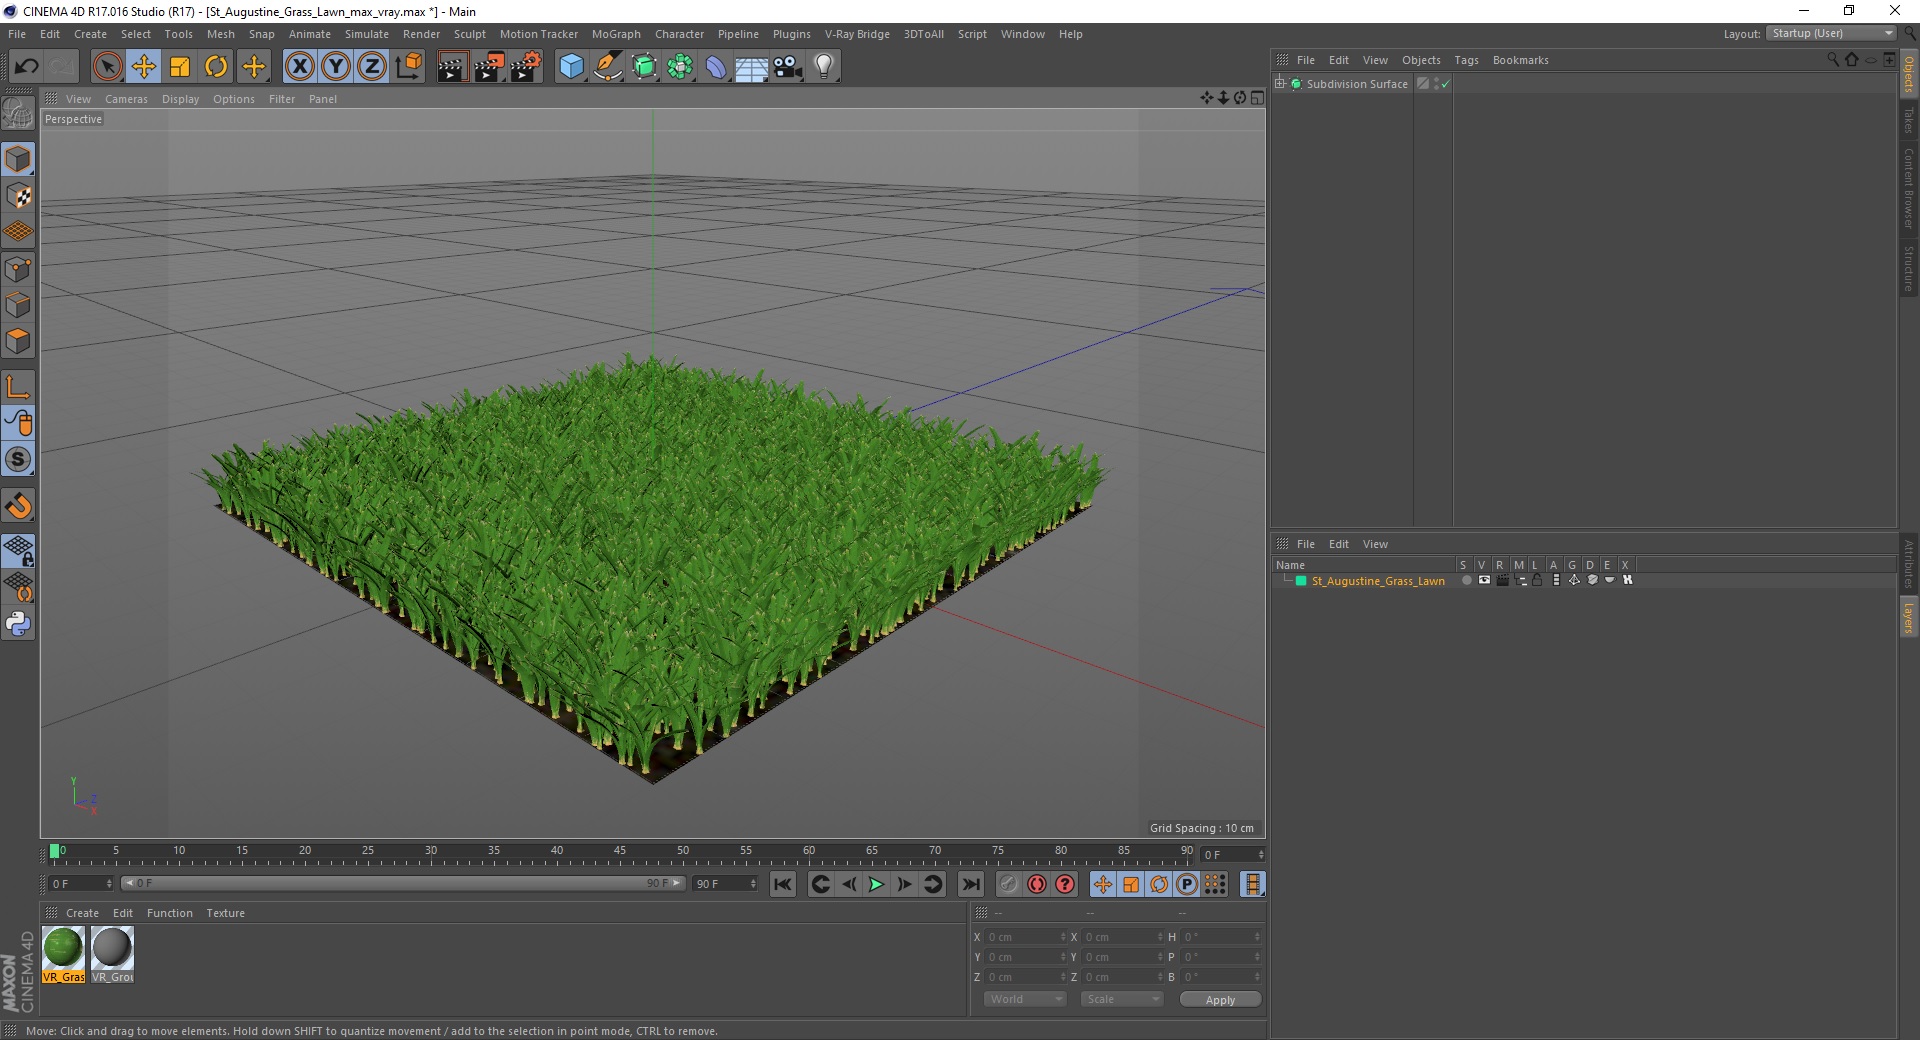Viewport: 1920px width, 1040px height.
Task: Go to start of animation
Action: pos(783,884)
